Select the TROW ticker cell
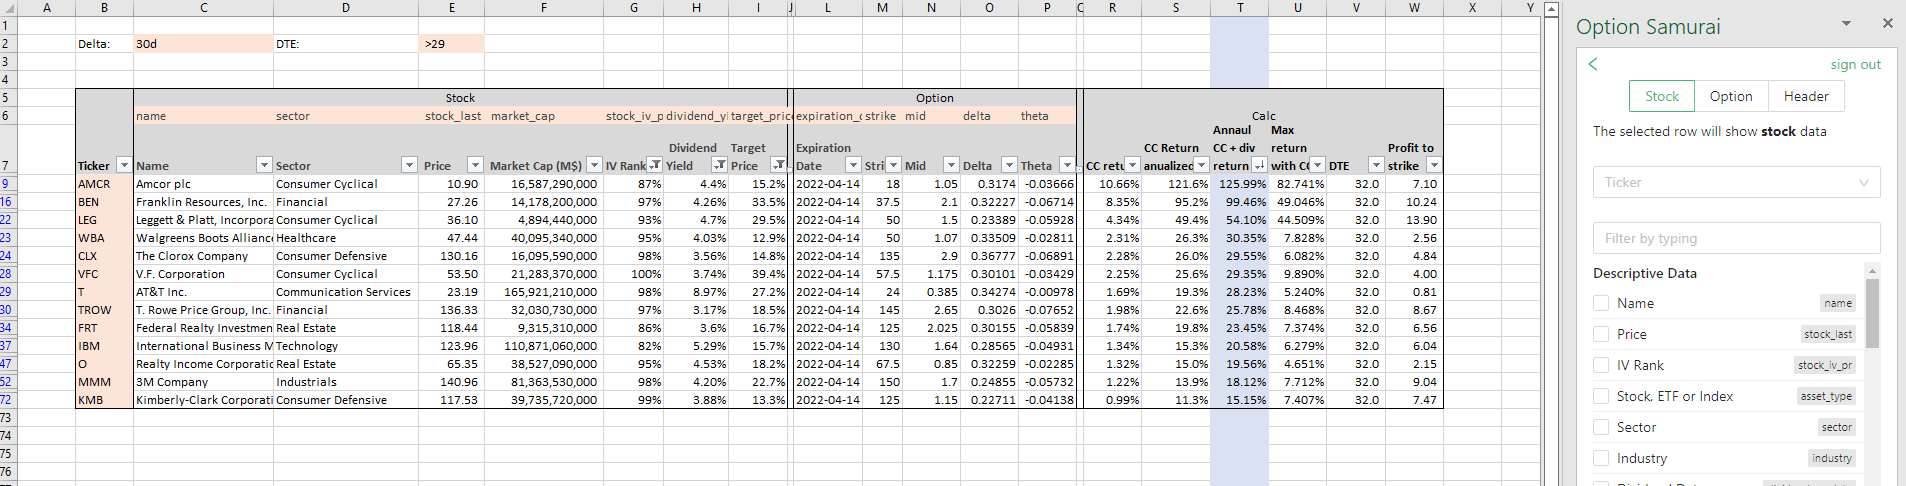Screen dimensions: 1906x486 (x=104, y=310)
